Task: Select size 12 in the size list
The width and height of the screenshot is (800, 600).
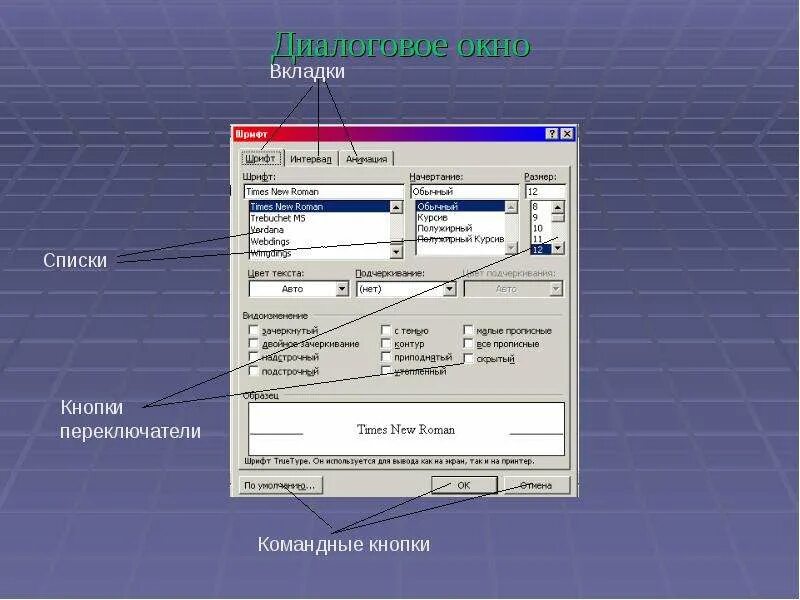Action: tap(541, 249)
